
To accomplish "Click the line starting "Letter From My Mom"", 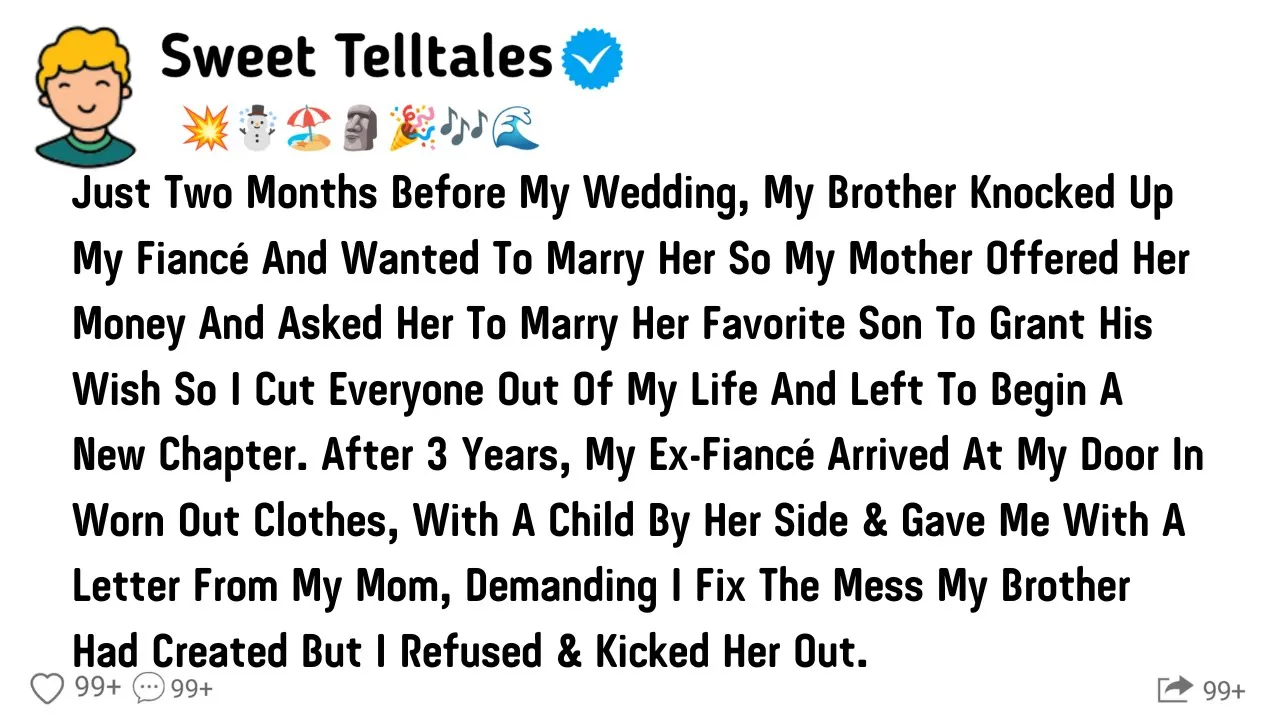I will click(x=601, y=586).
